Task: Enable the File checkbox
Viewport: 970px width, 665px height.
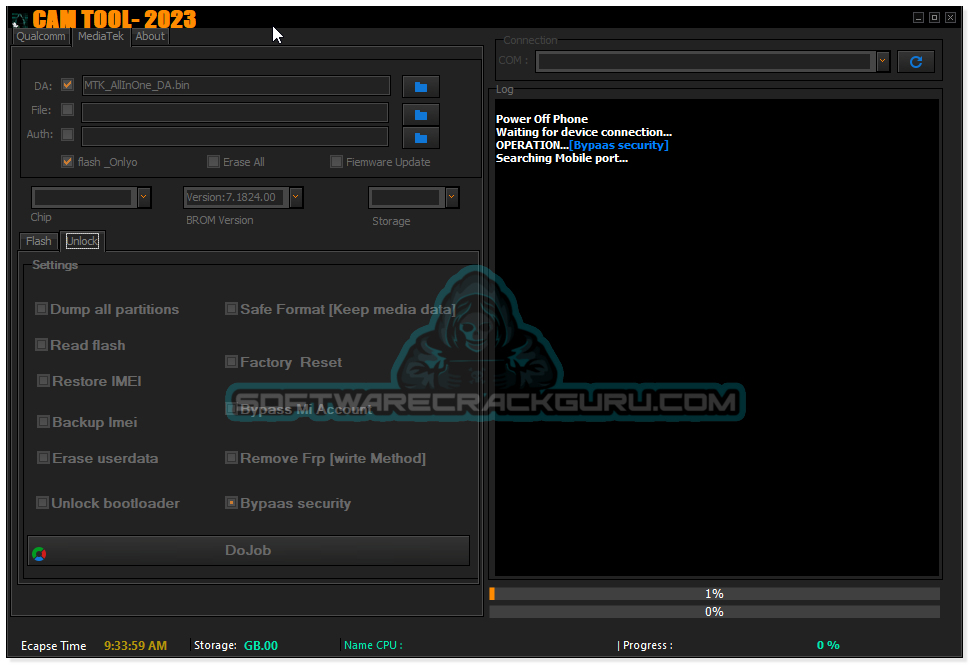Action: pos(67,109)
